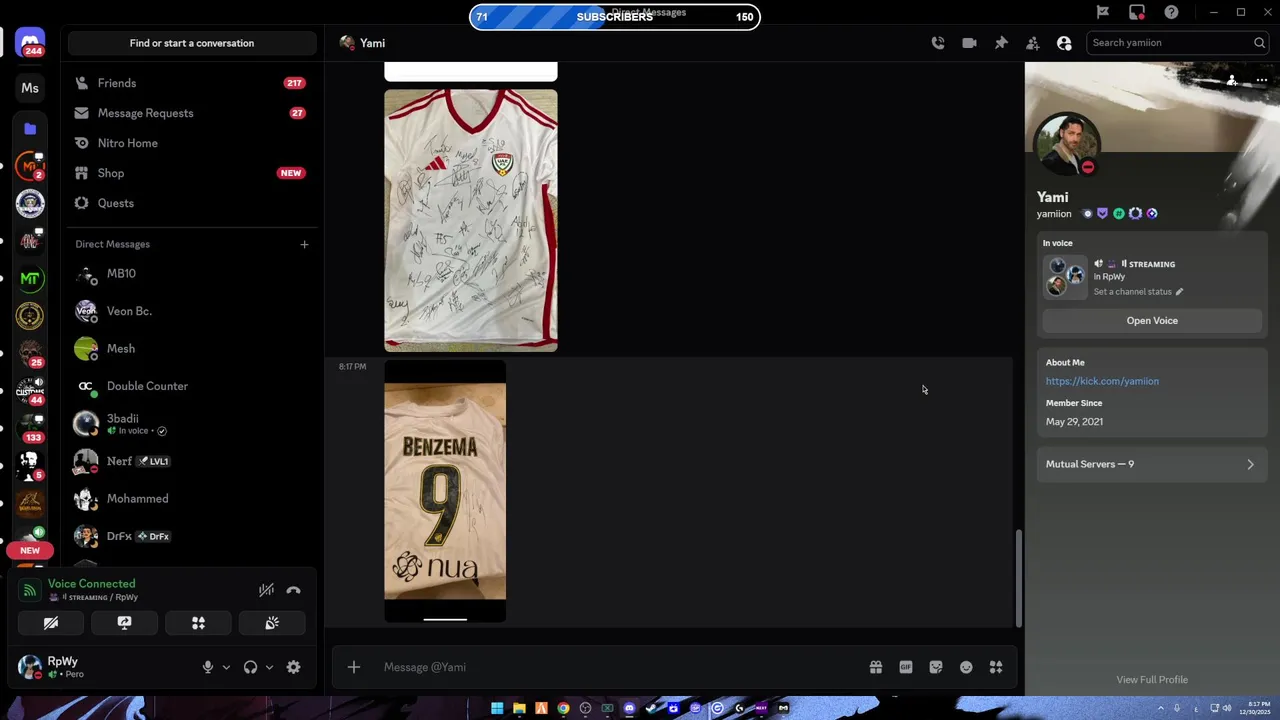Send a gift with the gift icon
This screenshot has width=1280, height=720.
[876, 667]
